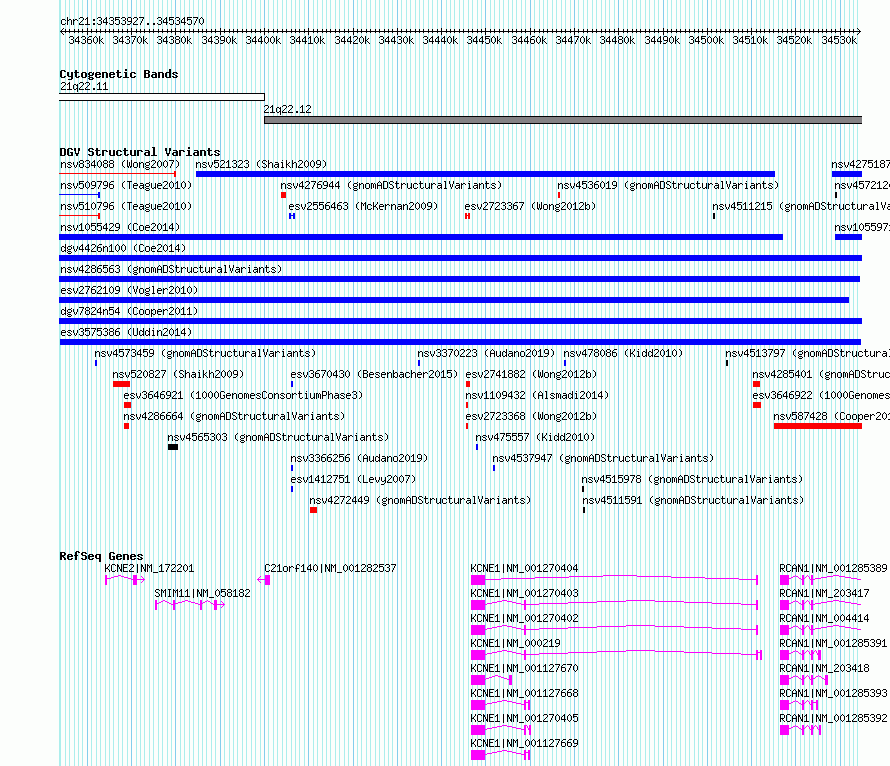Image resolution: width=890 pixels, height=766 pixels.
Task: Select the nsv4536019 gnomAD label
Action: tap(668, 185)
